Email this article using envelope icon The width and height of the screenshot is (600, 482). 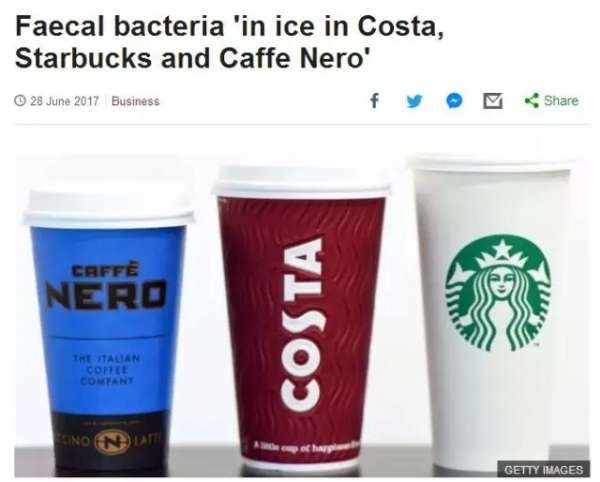492,101
